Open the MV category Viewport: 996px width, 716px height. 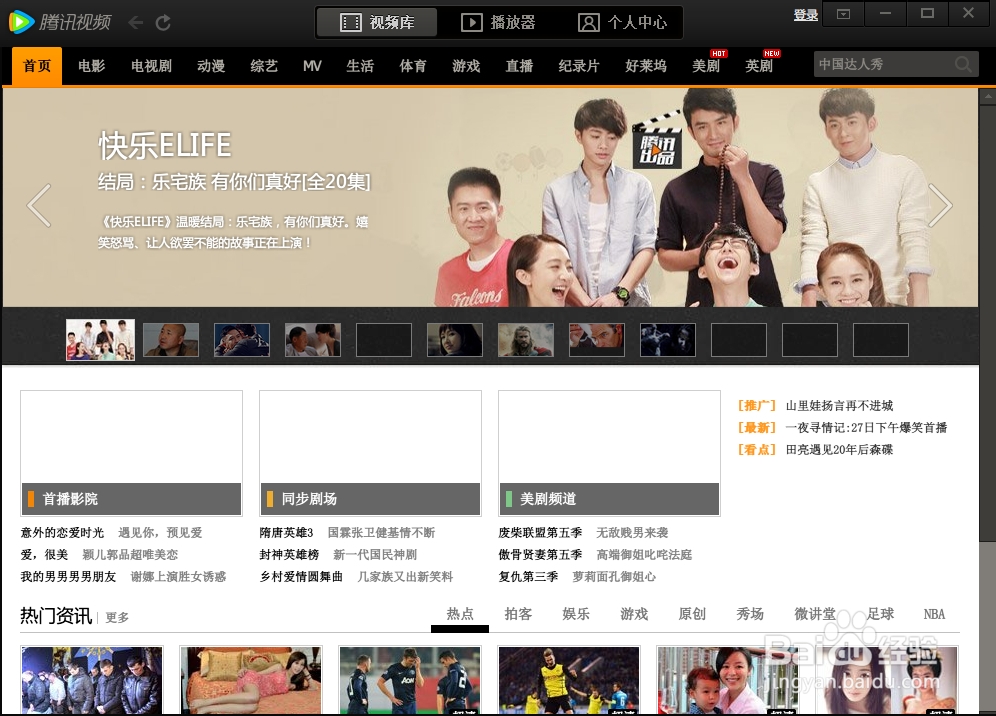[x=313, y=66]
